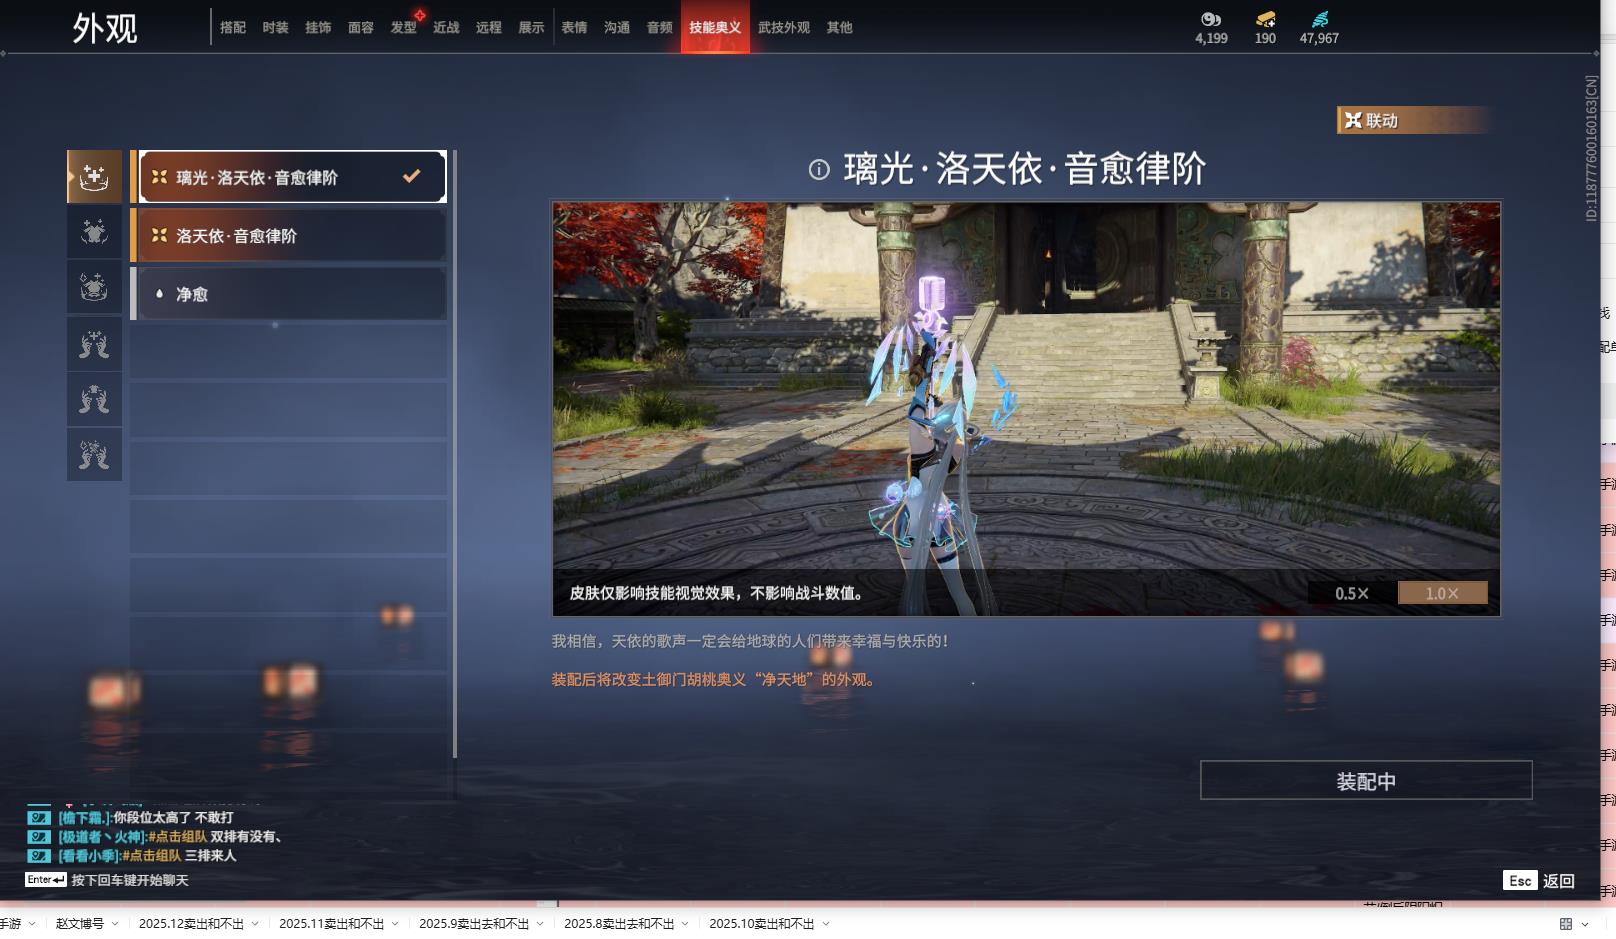Click #点击组队 link in 三排来人 message
This screenshot has width=1616, height=939.
[x=152, y=856]
